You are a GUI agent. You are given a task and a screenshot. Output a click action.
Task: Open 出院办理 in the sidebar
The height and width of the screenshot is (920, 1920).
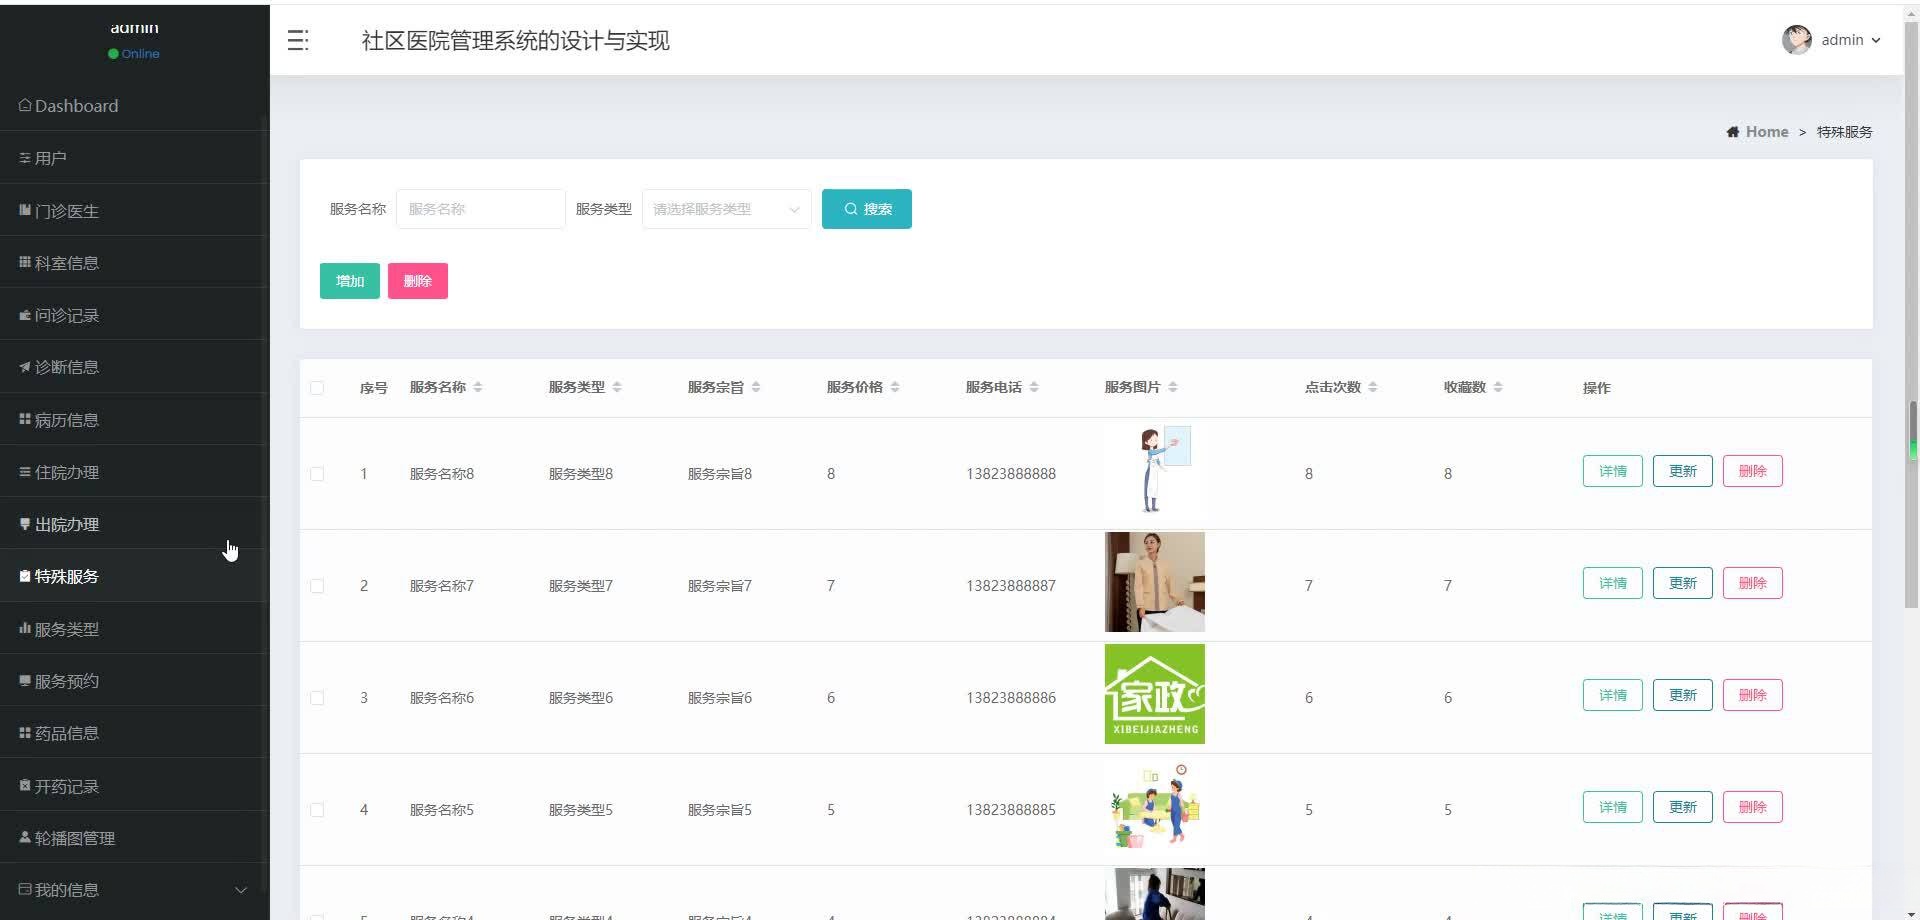[134, 524]
